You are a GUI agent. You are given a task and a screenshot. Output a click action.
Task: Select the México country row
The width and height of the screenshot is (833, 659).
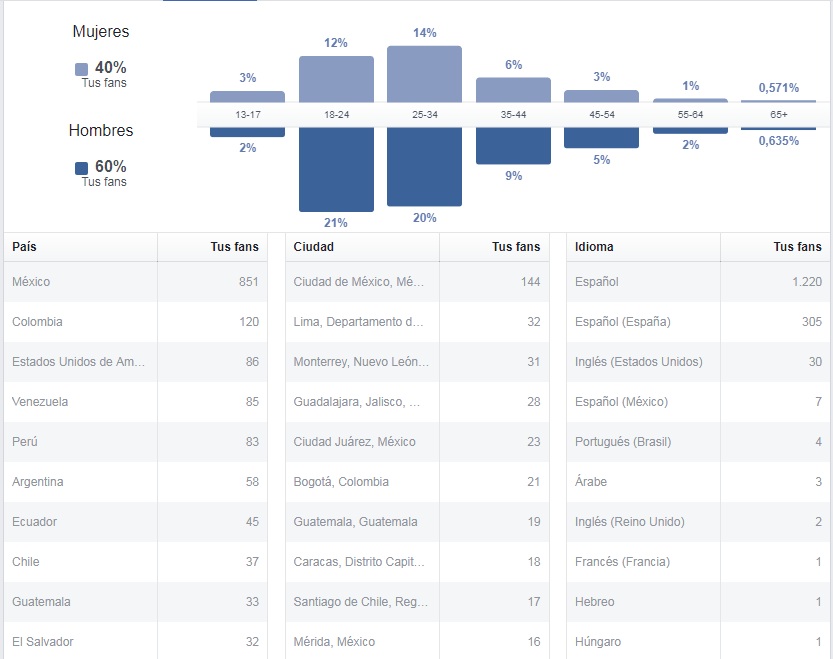click(135, 282)
